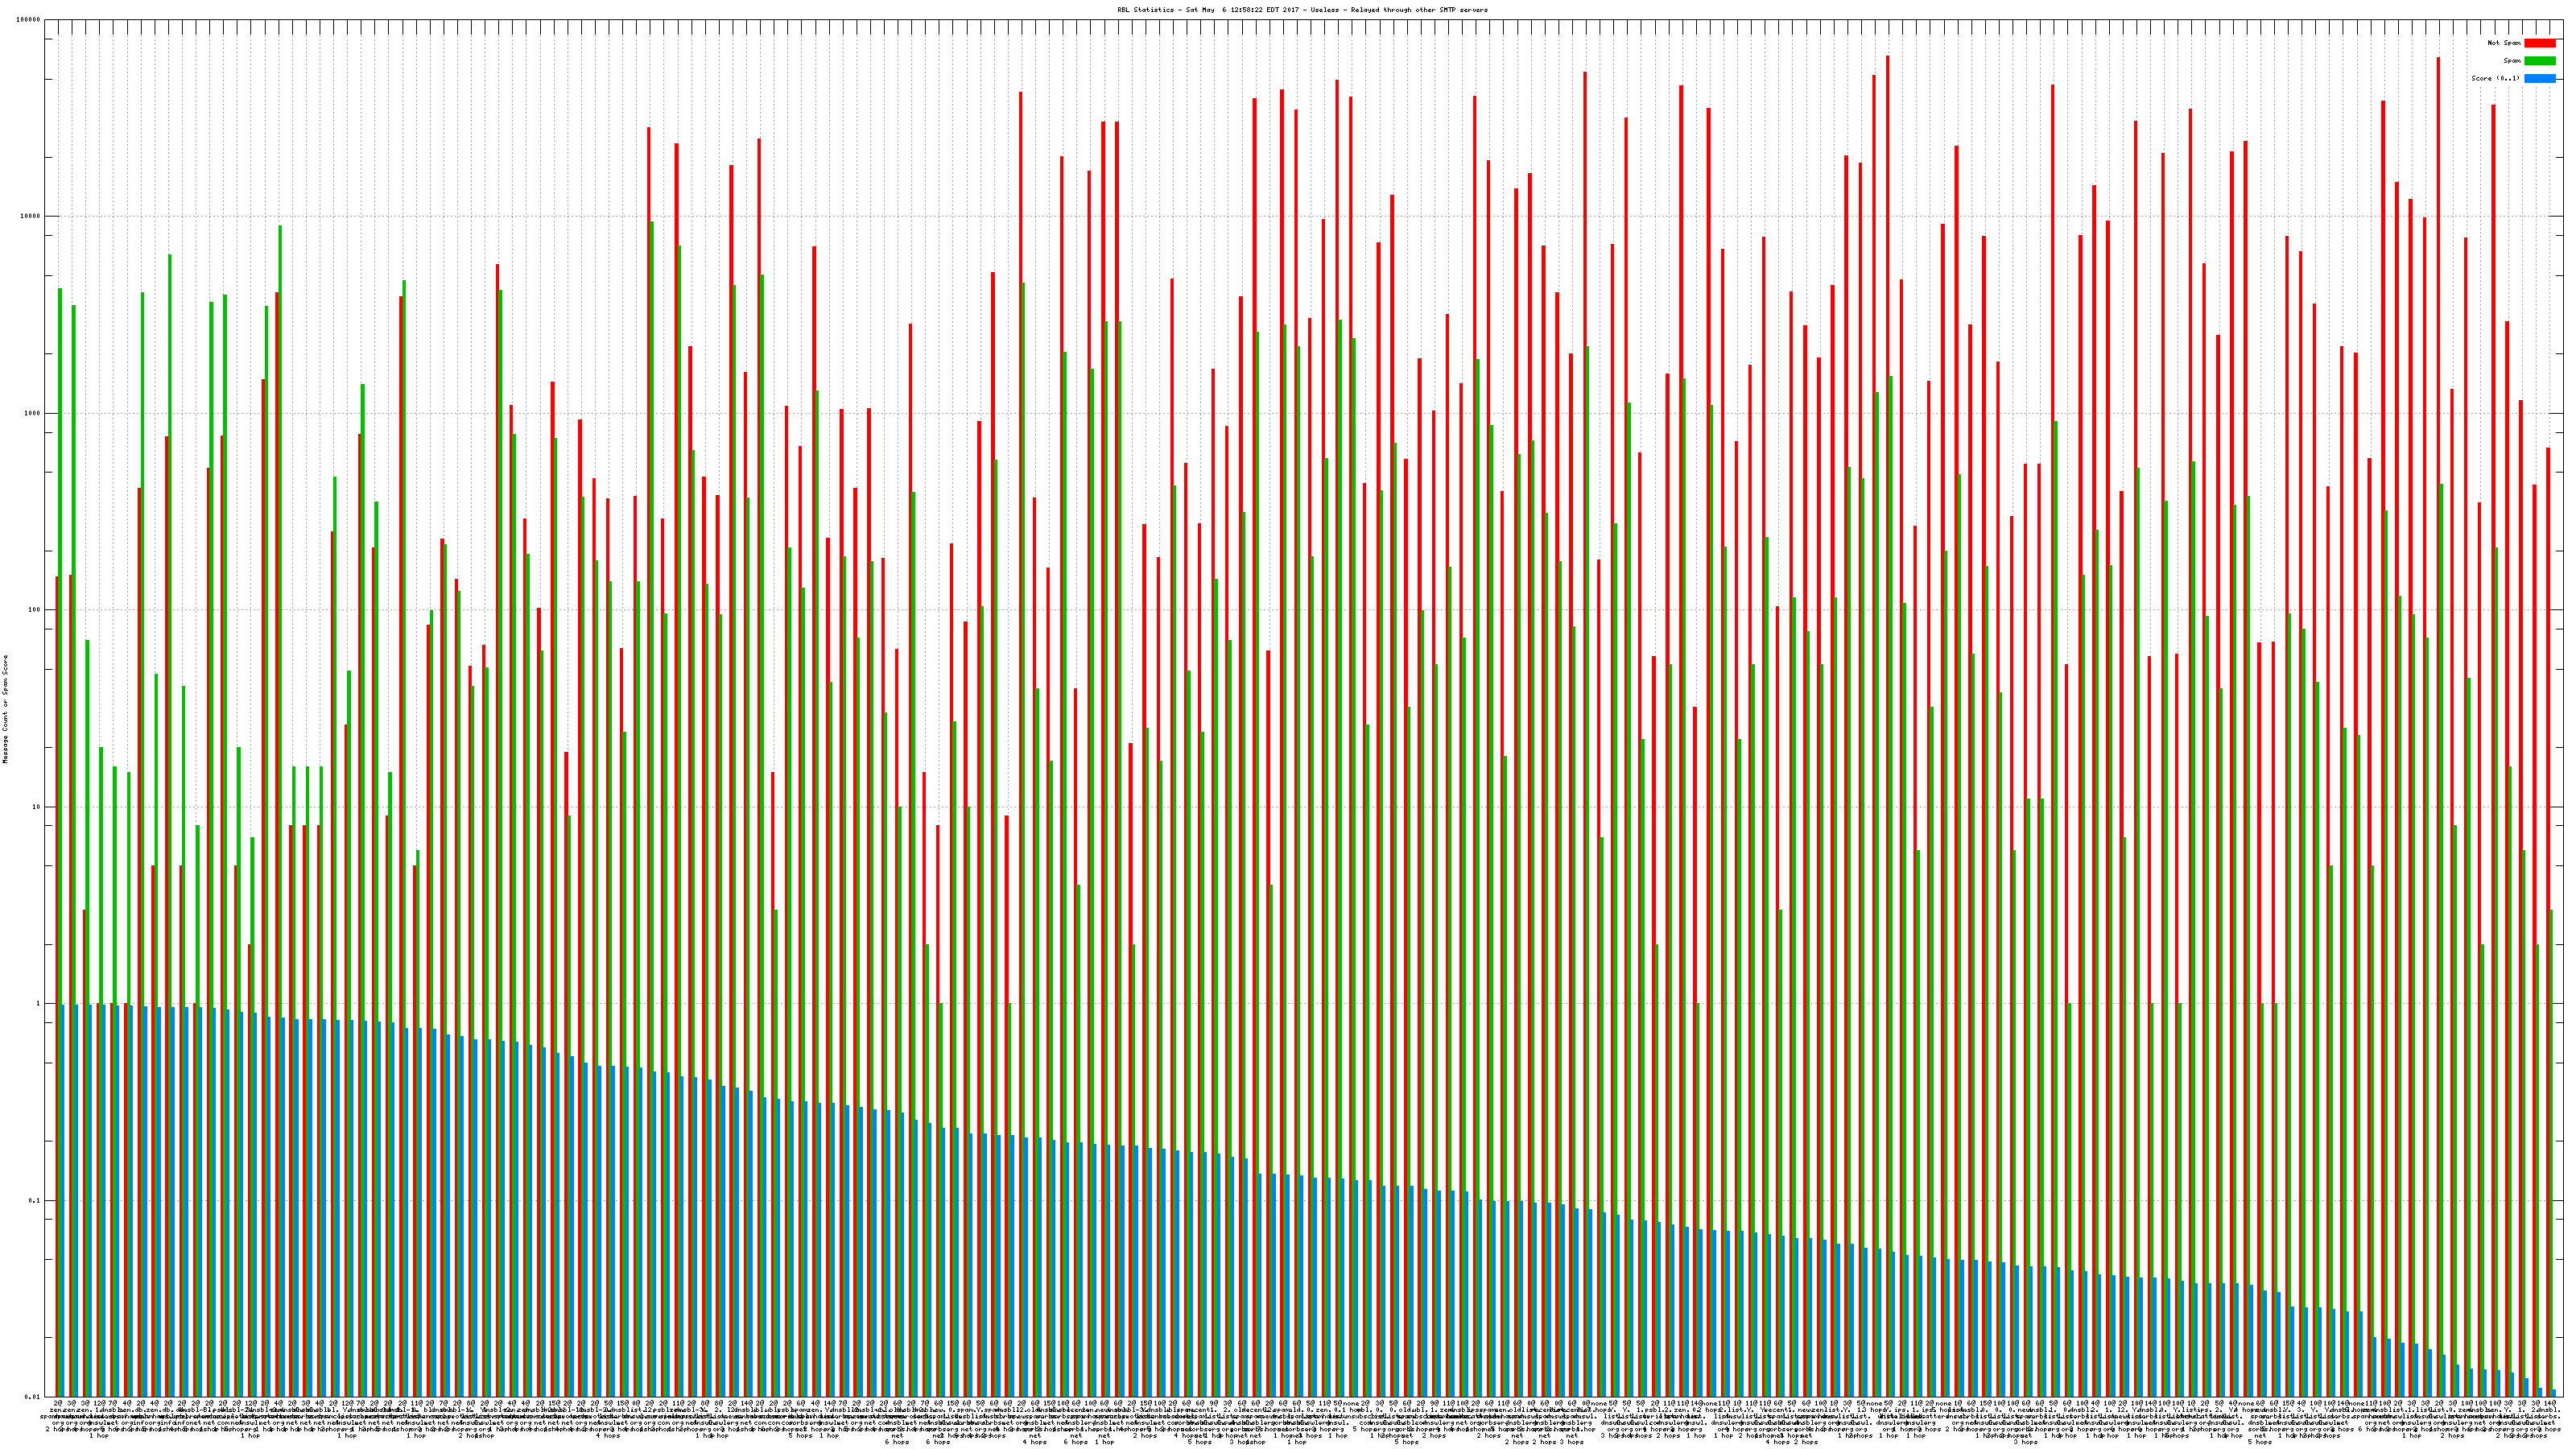Image resolution: width=2576 pixels, height=1449 pixels.
Task: Click the 0.1 y-axis tick label
Action: coord(34,1201)
